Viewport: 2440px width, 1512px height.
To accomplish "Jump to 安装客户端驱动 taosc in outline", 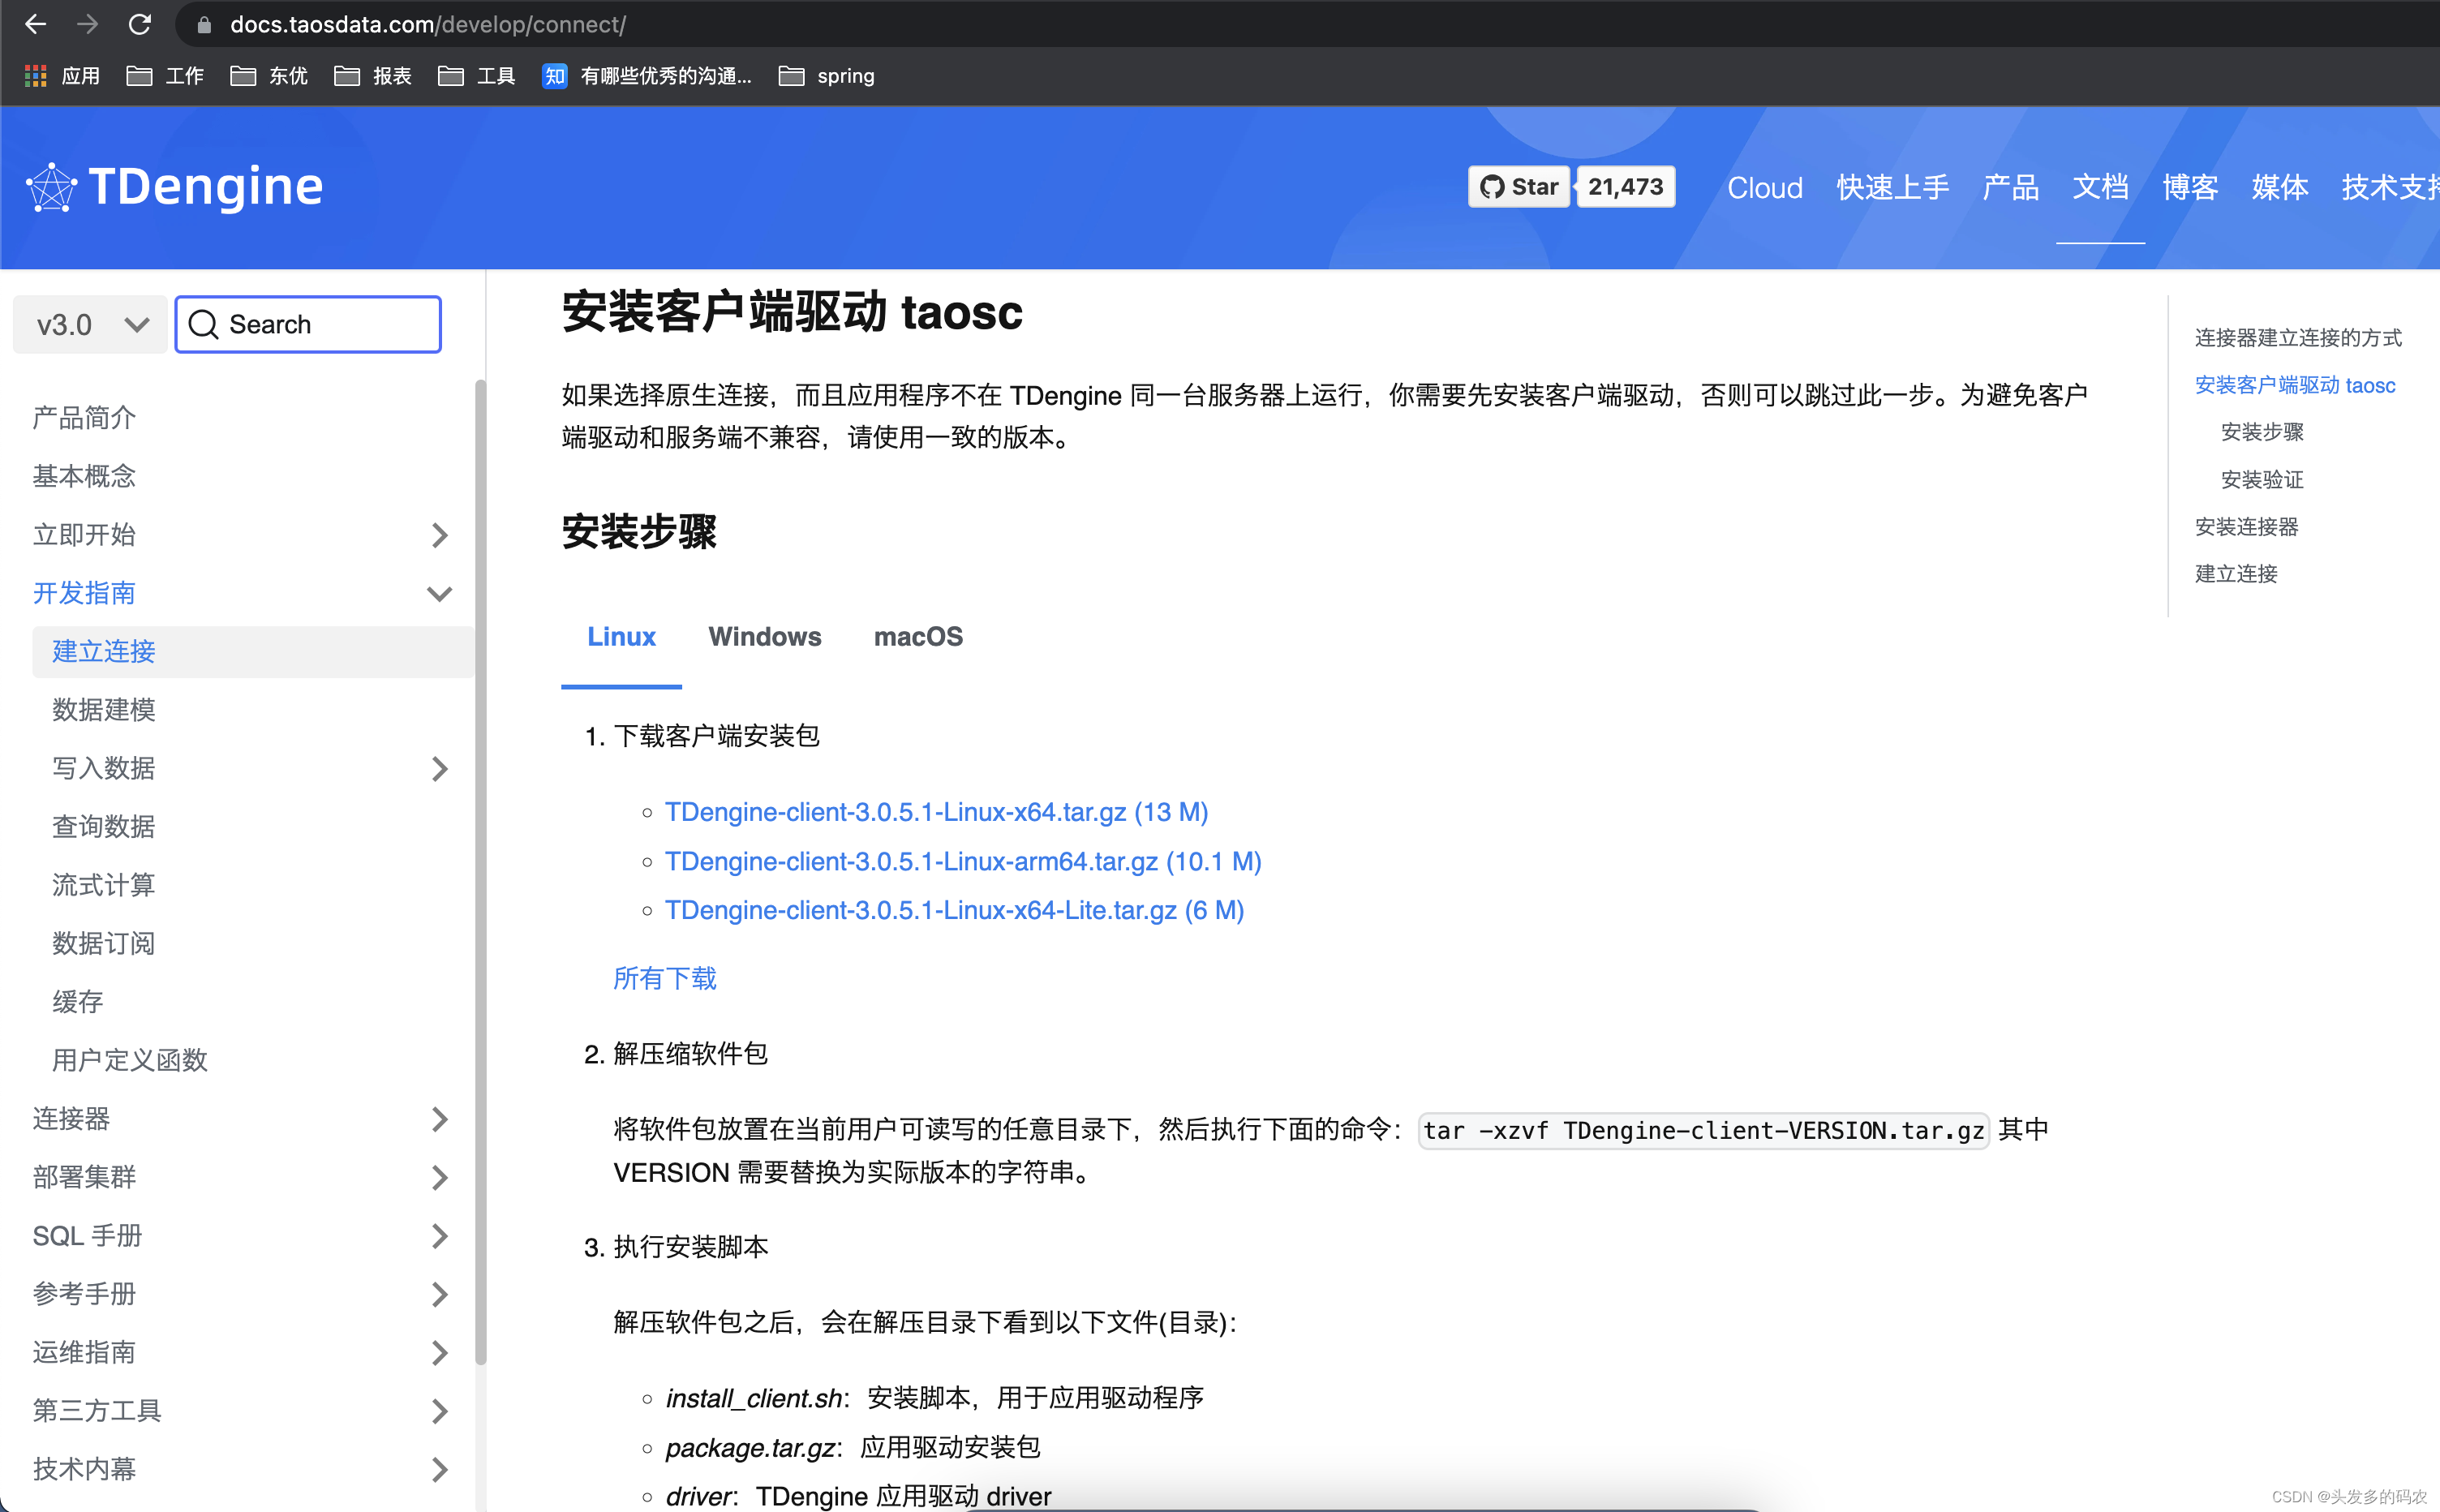I will 2295,385.
